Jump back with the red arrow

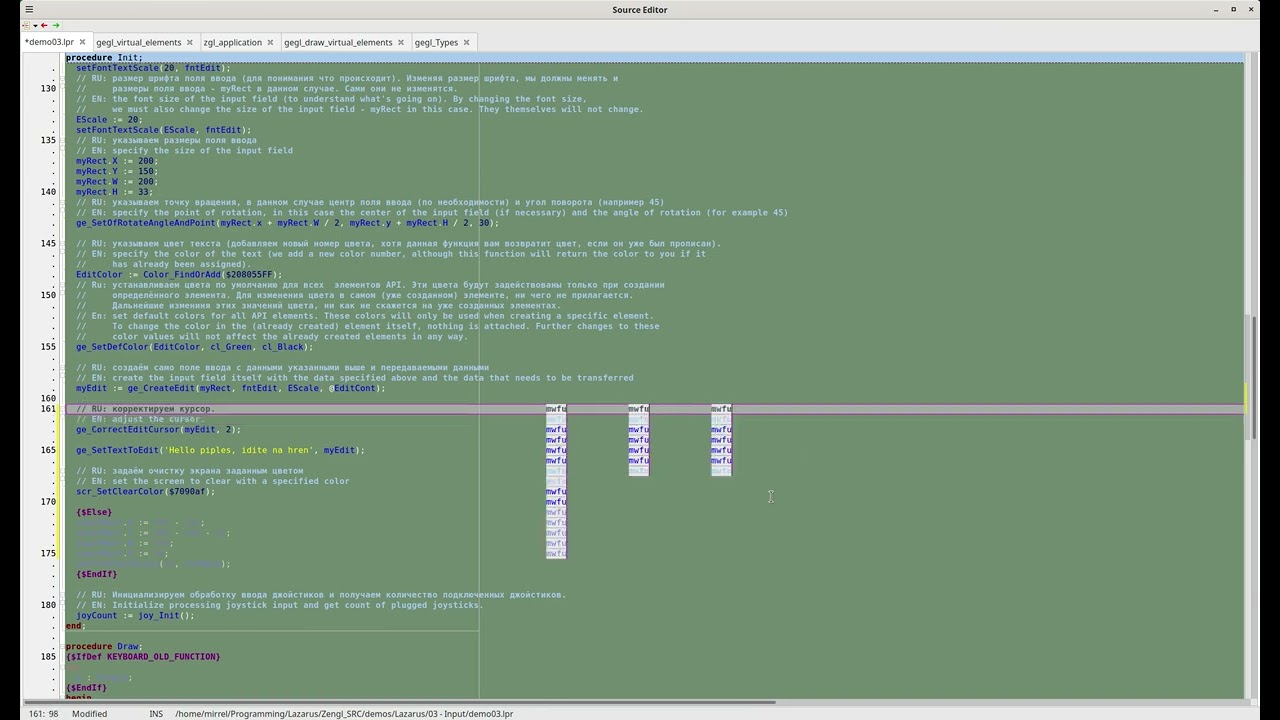(44, 25)
